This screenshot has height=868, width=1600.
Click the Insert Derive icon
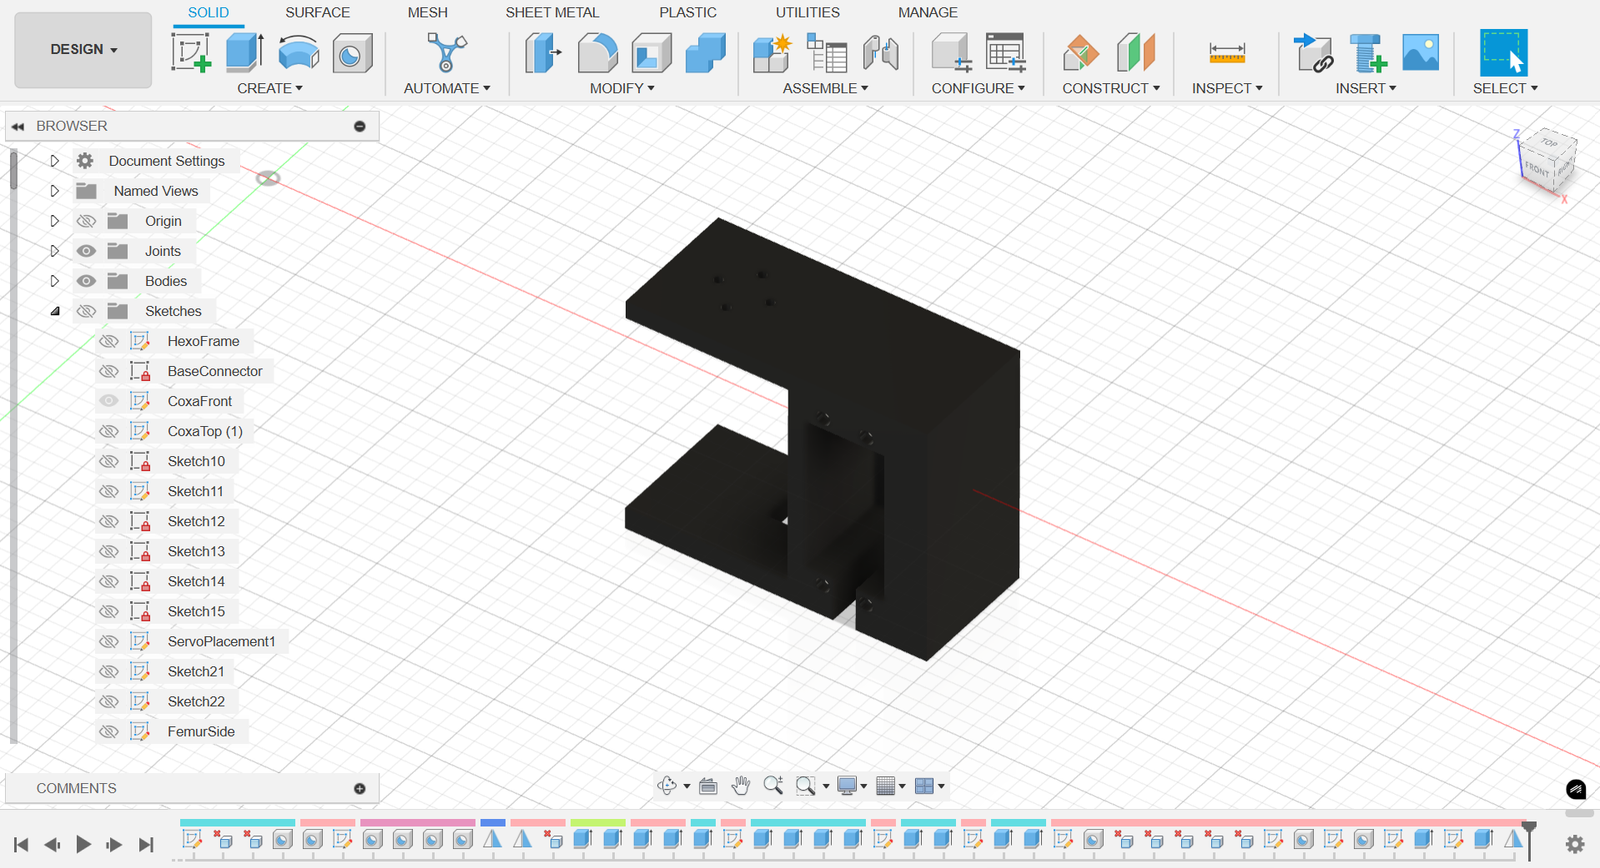pyautogui.click(x=1312, y=52)
